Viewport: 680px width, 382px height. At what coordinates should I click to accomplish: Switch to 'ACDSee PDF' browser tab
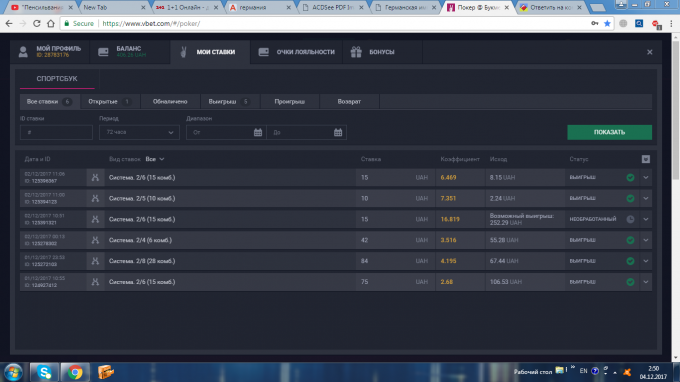[333, 7]
